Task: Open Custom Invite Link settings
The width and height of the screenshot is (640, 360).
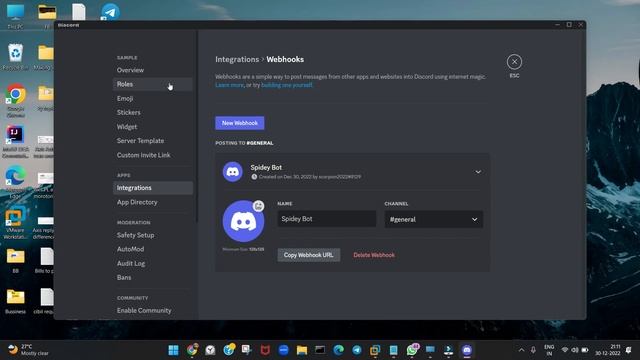Action: coord(153,155)
